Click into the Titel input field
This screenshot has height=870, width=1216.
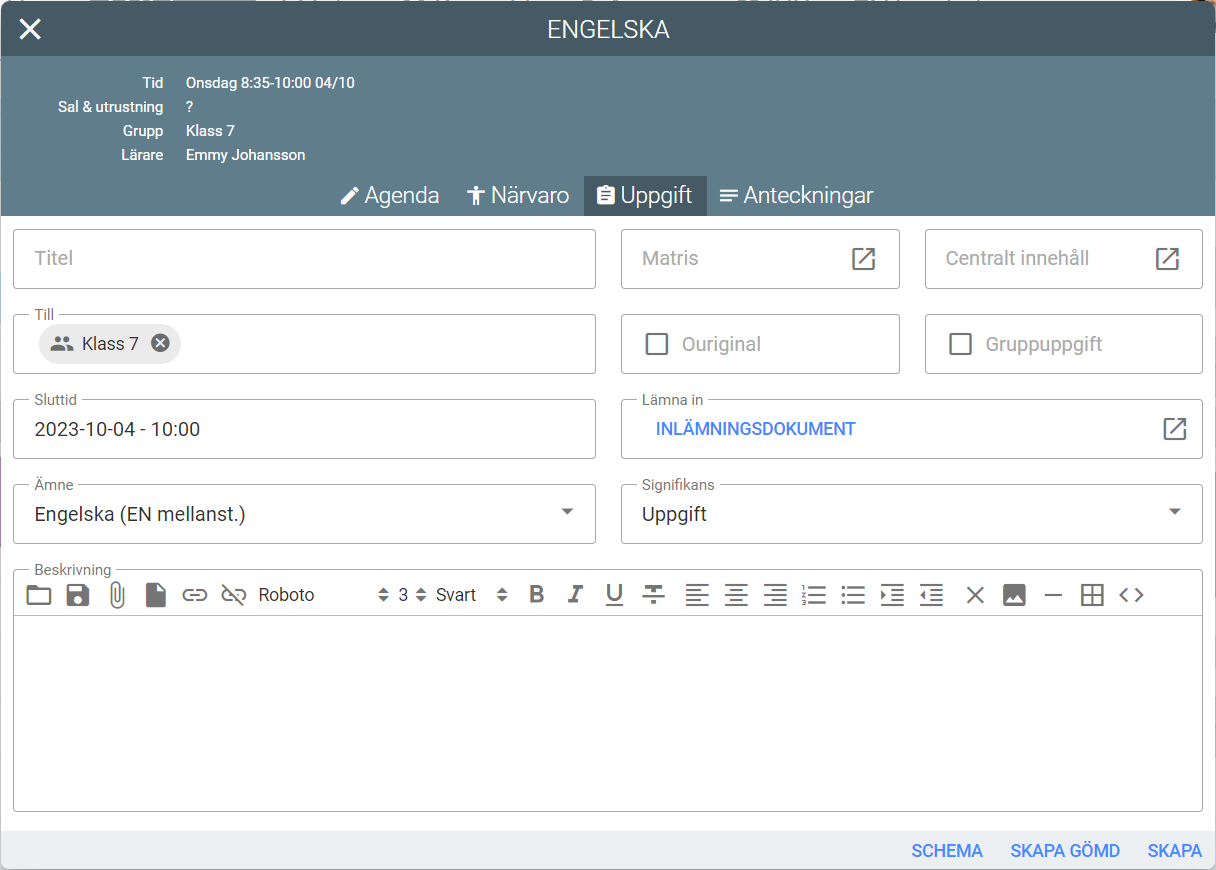coord(304,259)
